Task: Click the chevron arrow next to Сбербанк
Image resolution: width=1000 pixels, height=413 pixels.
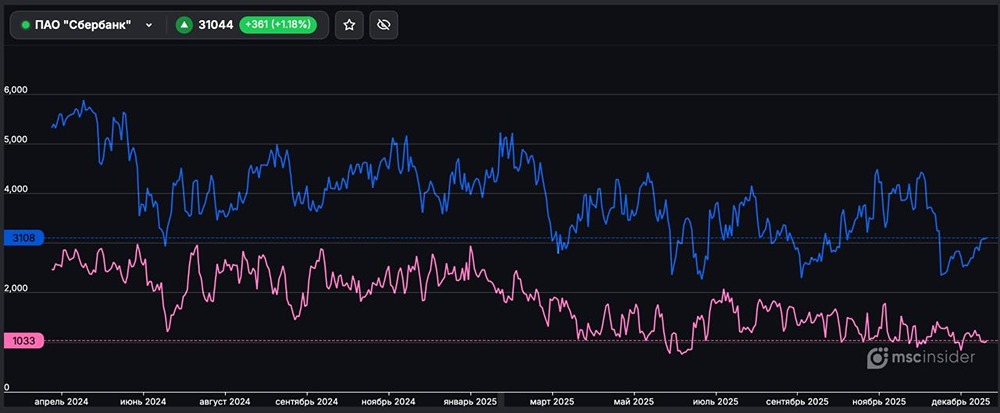Action: pyautogui.click(x=149, y=25)
